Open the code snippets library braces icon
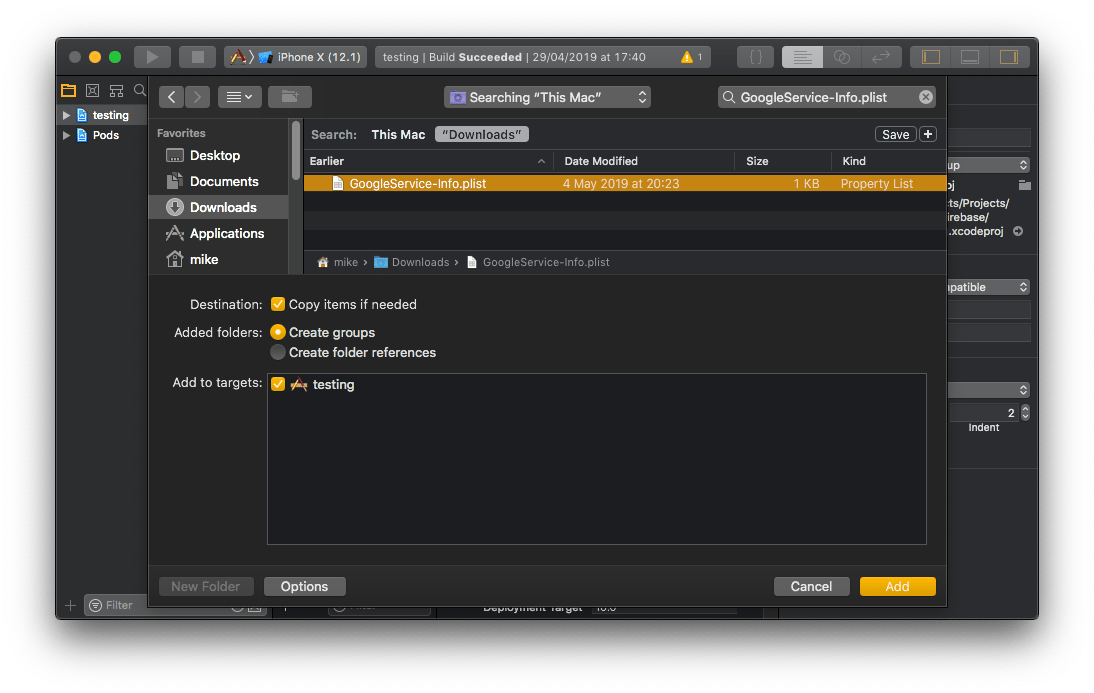 [x=756, y=57]
